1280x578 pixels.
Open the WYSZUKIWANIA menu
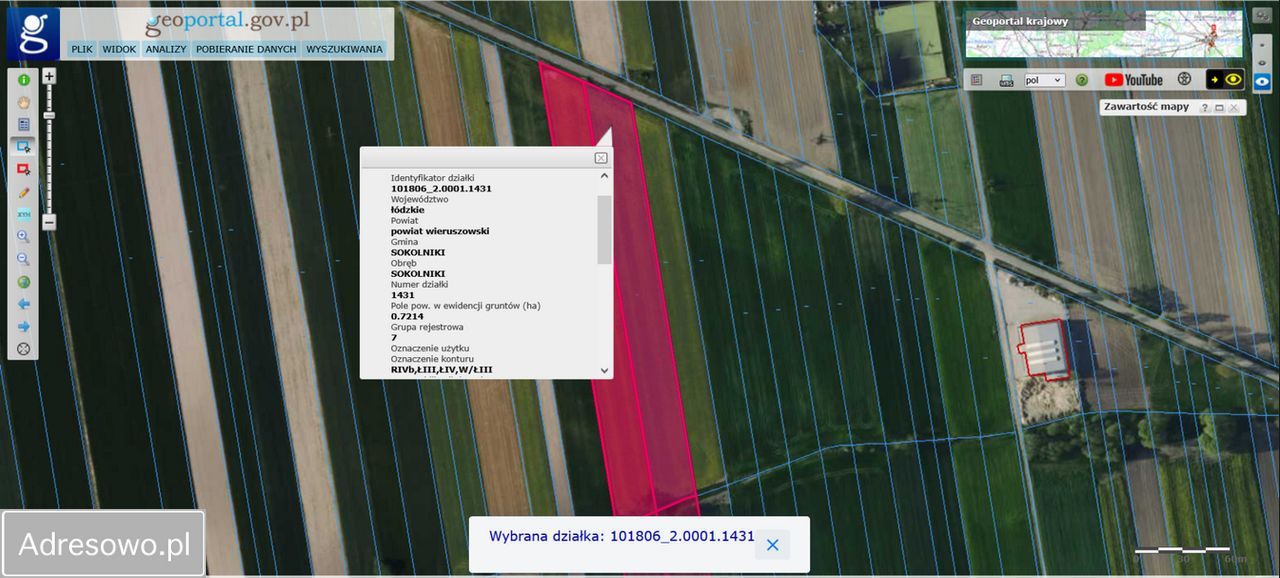point(344,49)
